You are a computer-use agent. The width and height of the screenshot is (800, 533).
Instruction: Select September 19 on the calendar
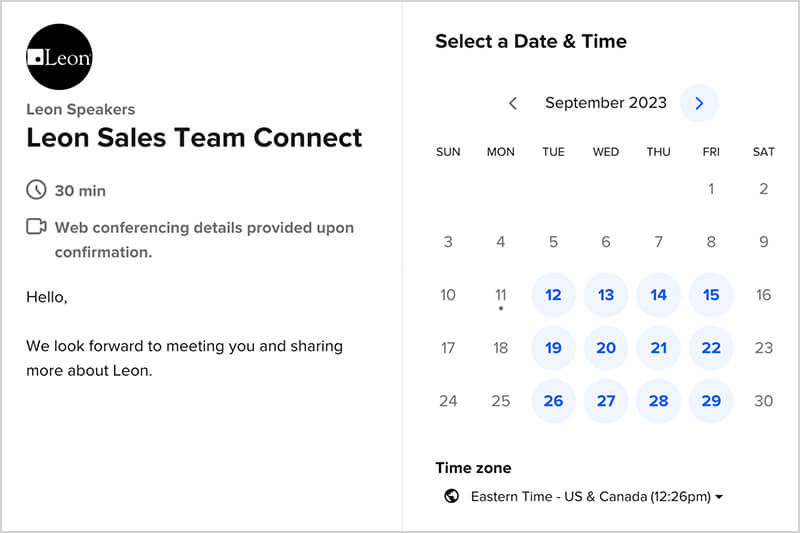(553, 348)
